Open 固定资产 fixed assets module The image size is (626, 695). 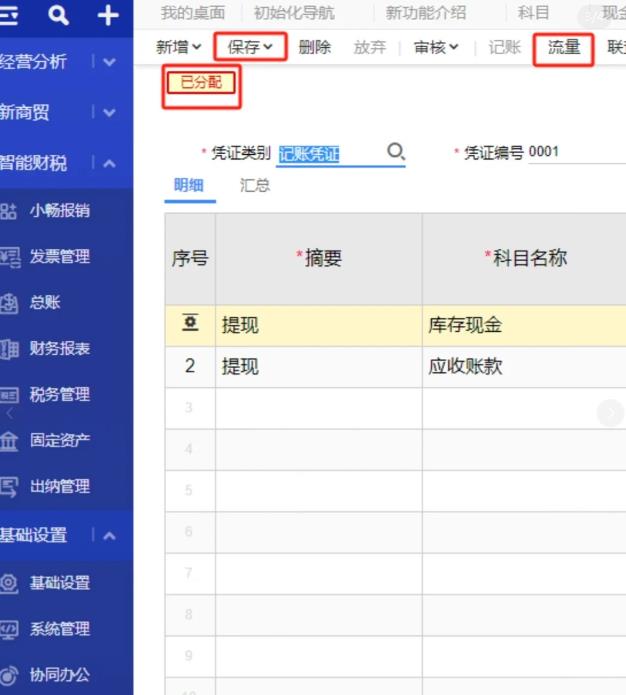59,441
